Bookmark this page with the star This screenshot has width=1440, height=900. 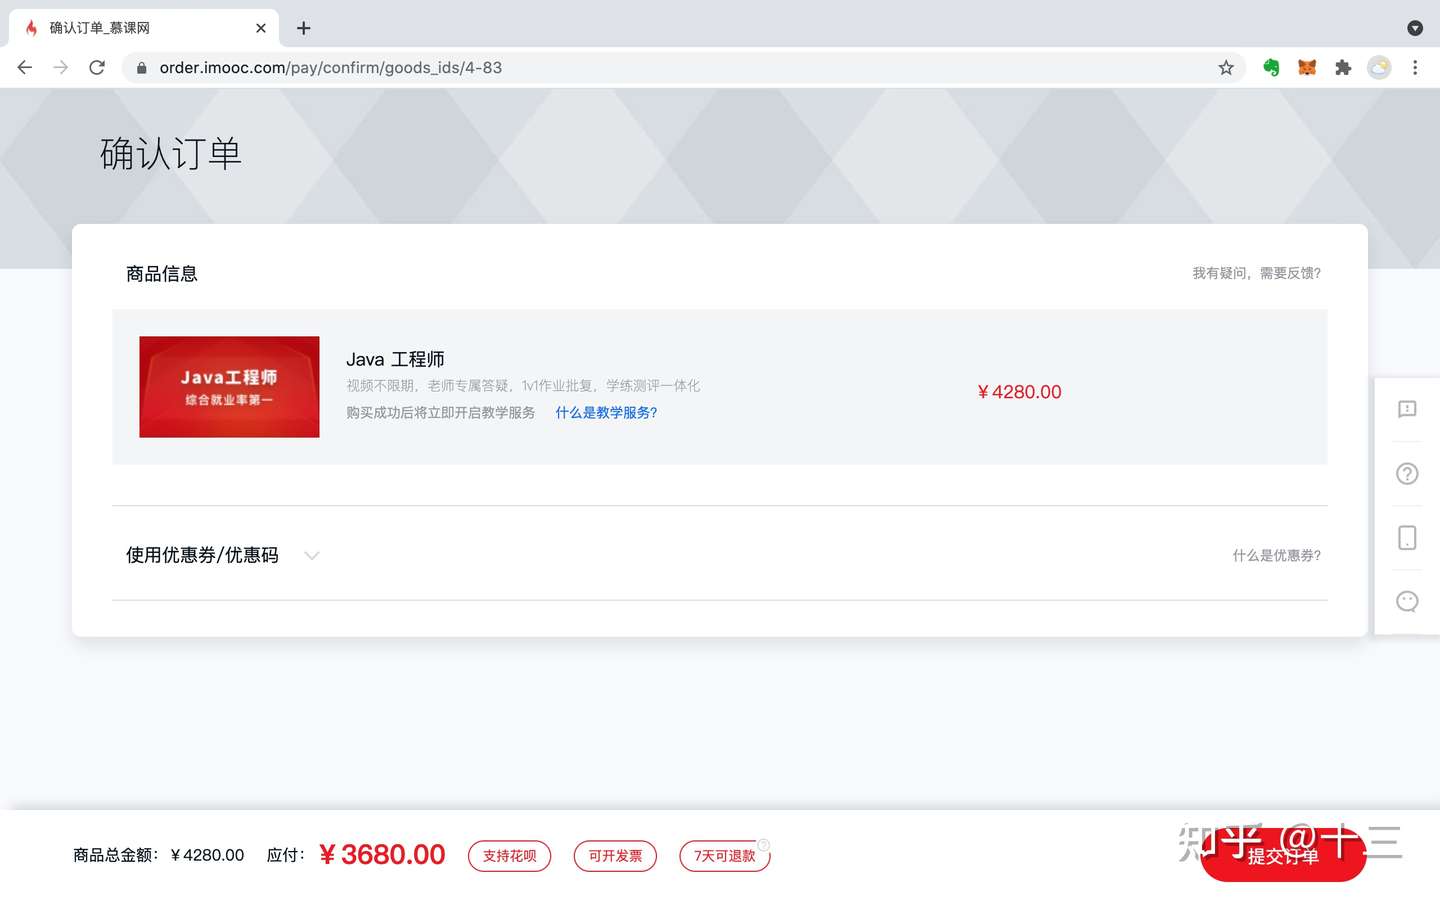1226,67
